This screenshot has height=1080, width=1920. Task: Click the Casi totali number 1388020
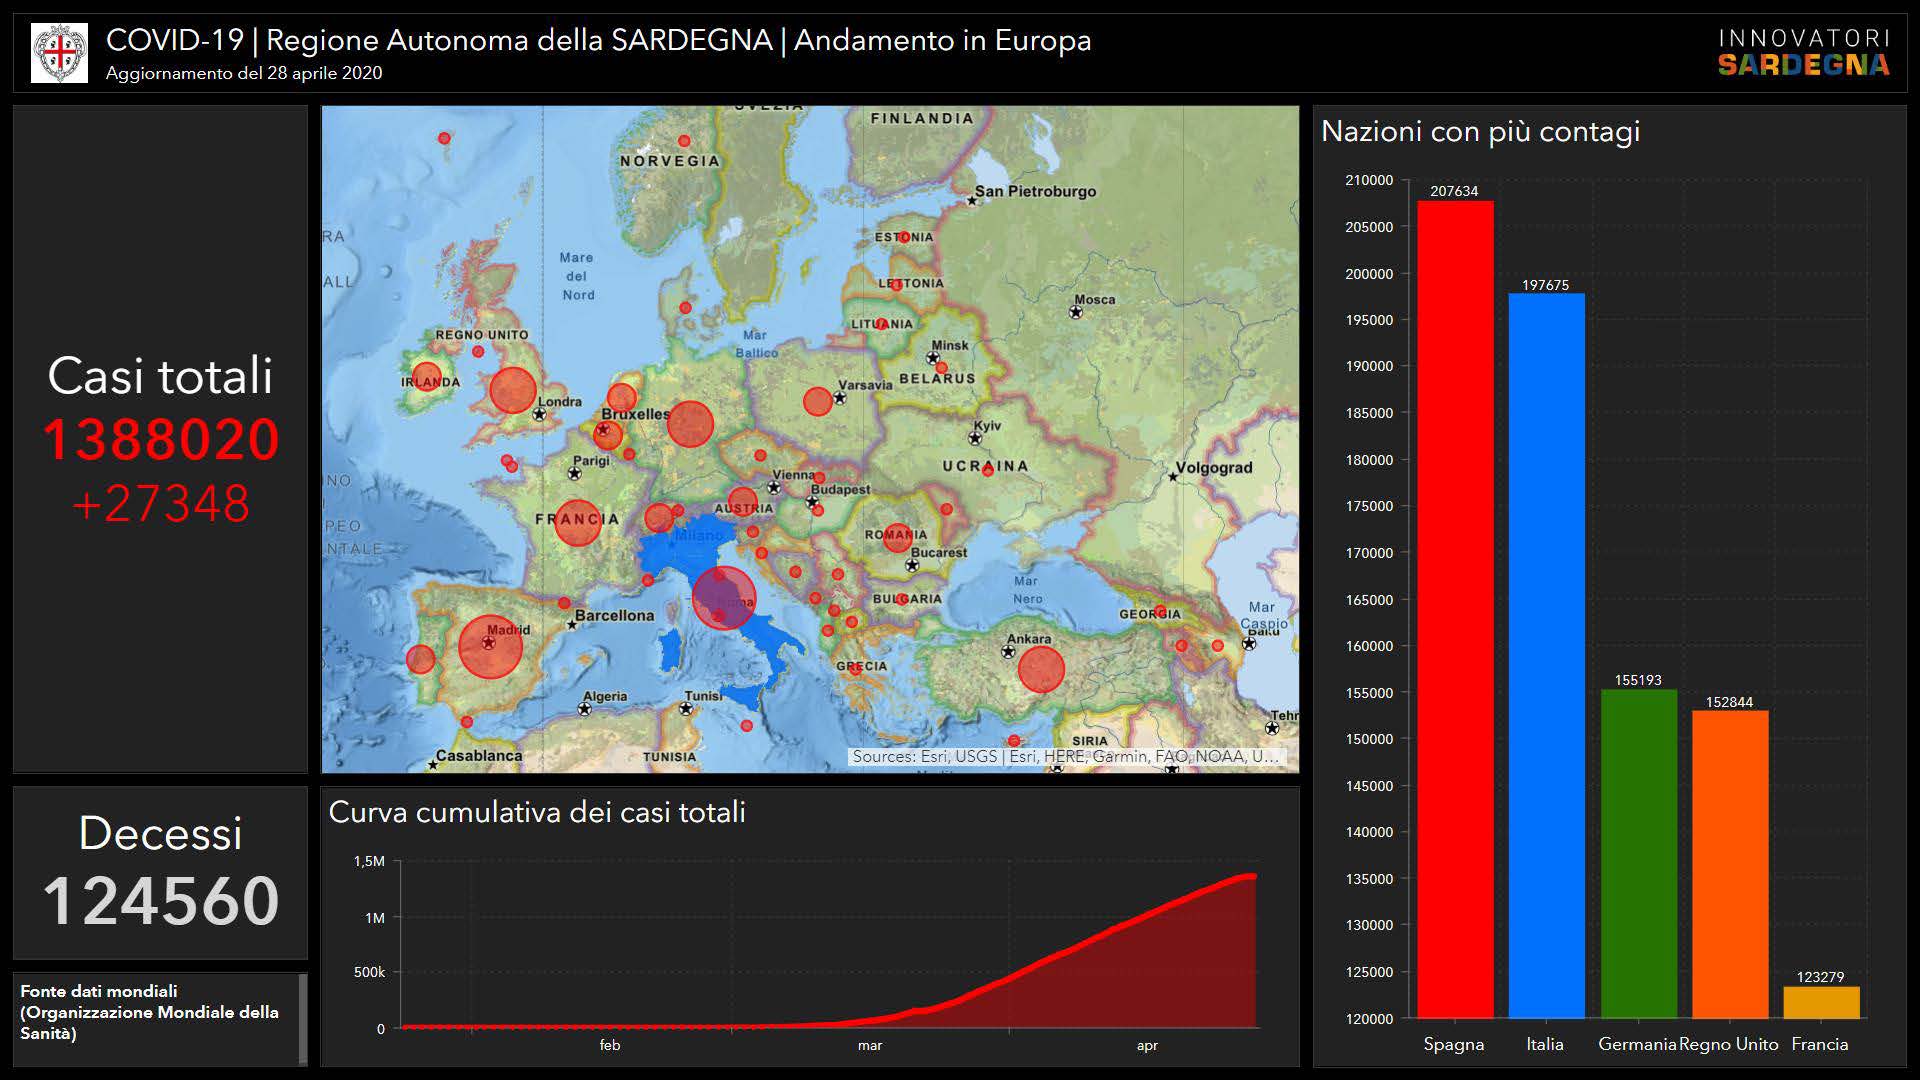coord(161,440)
